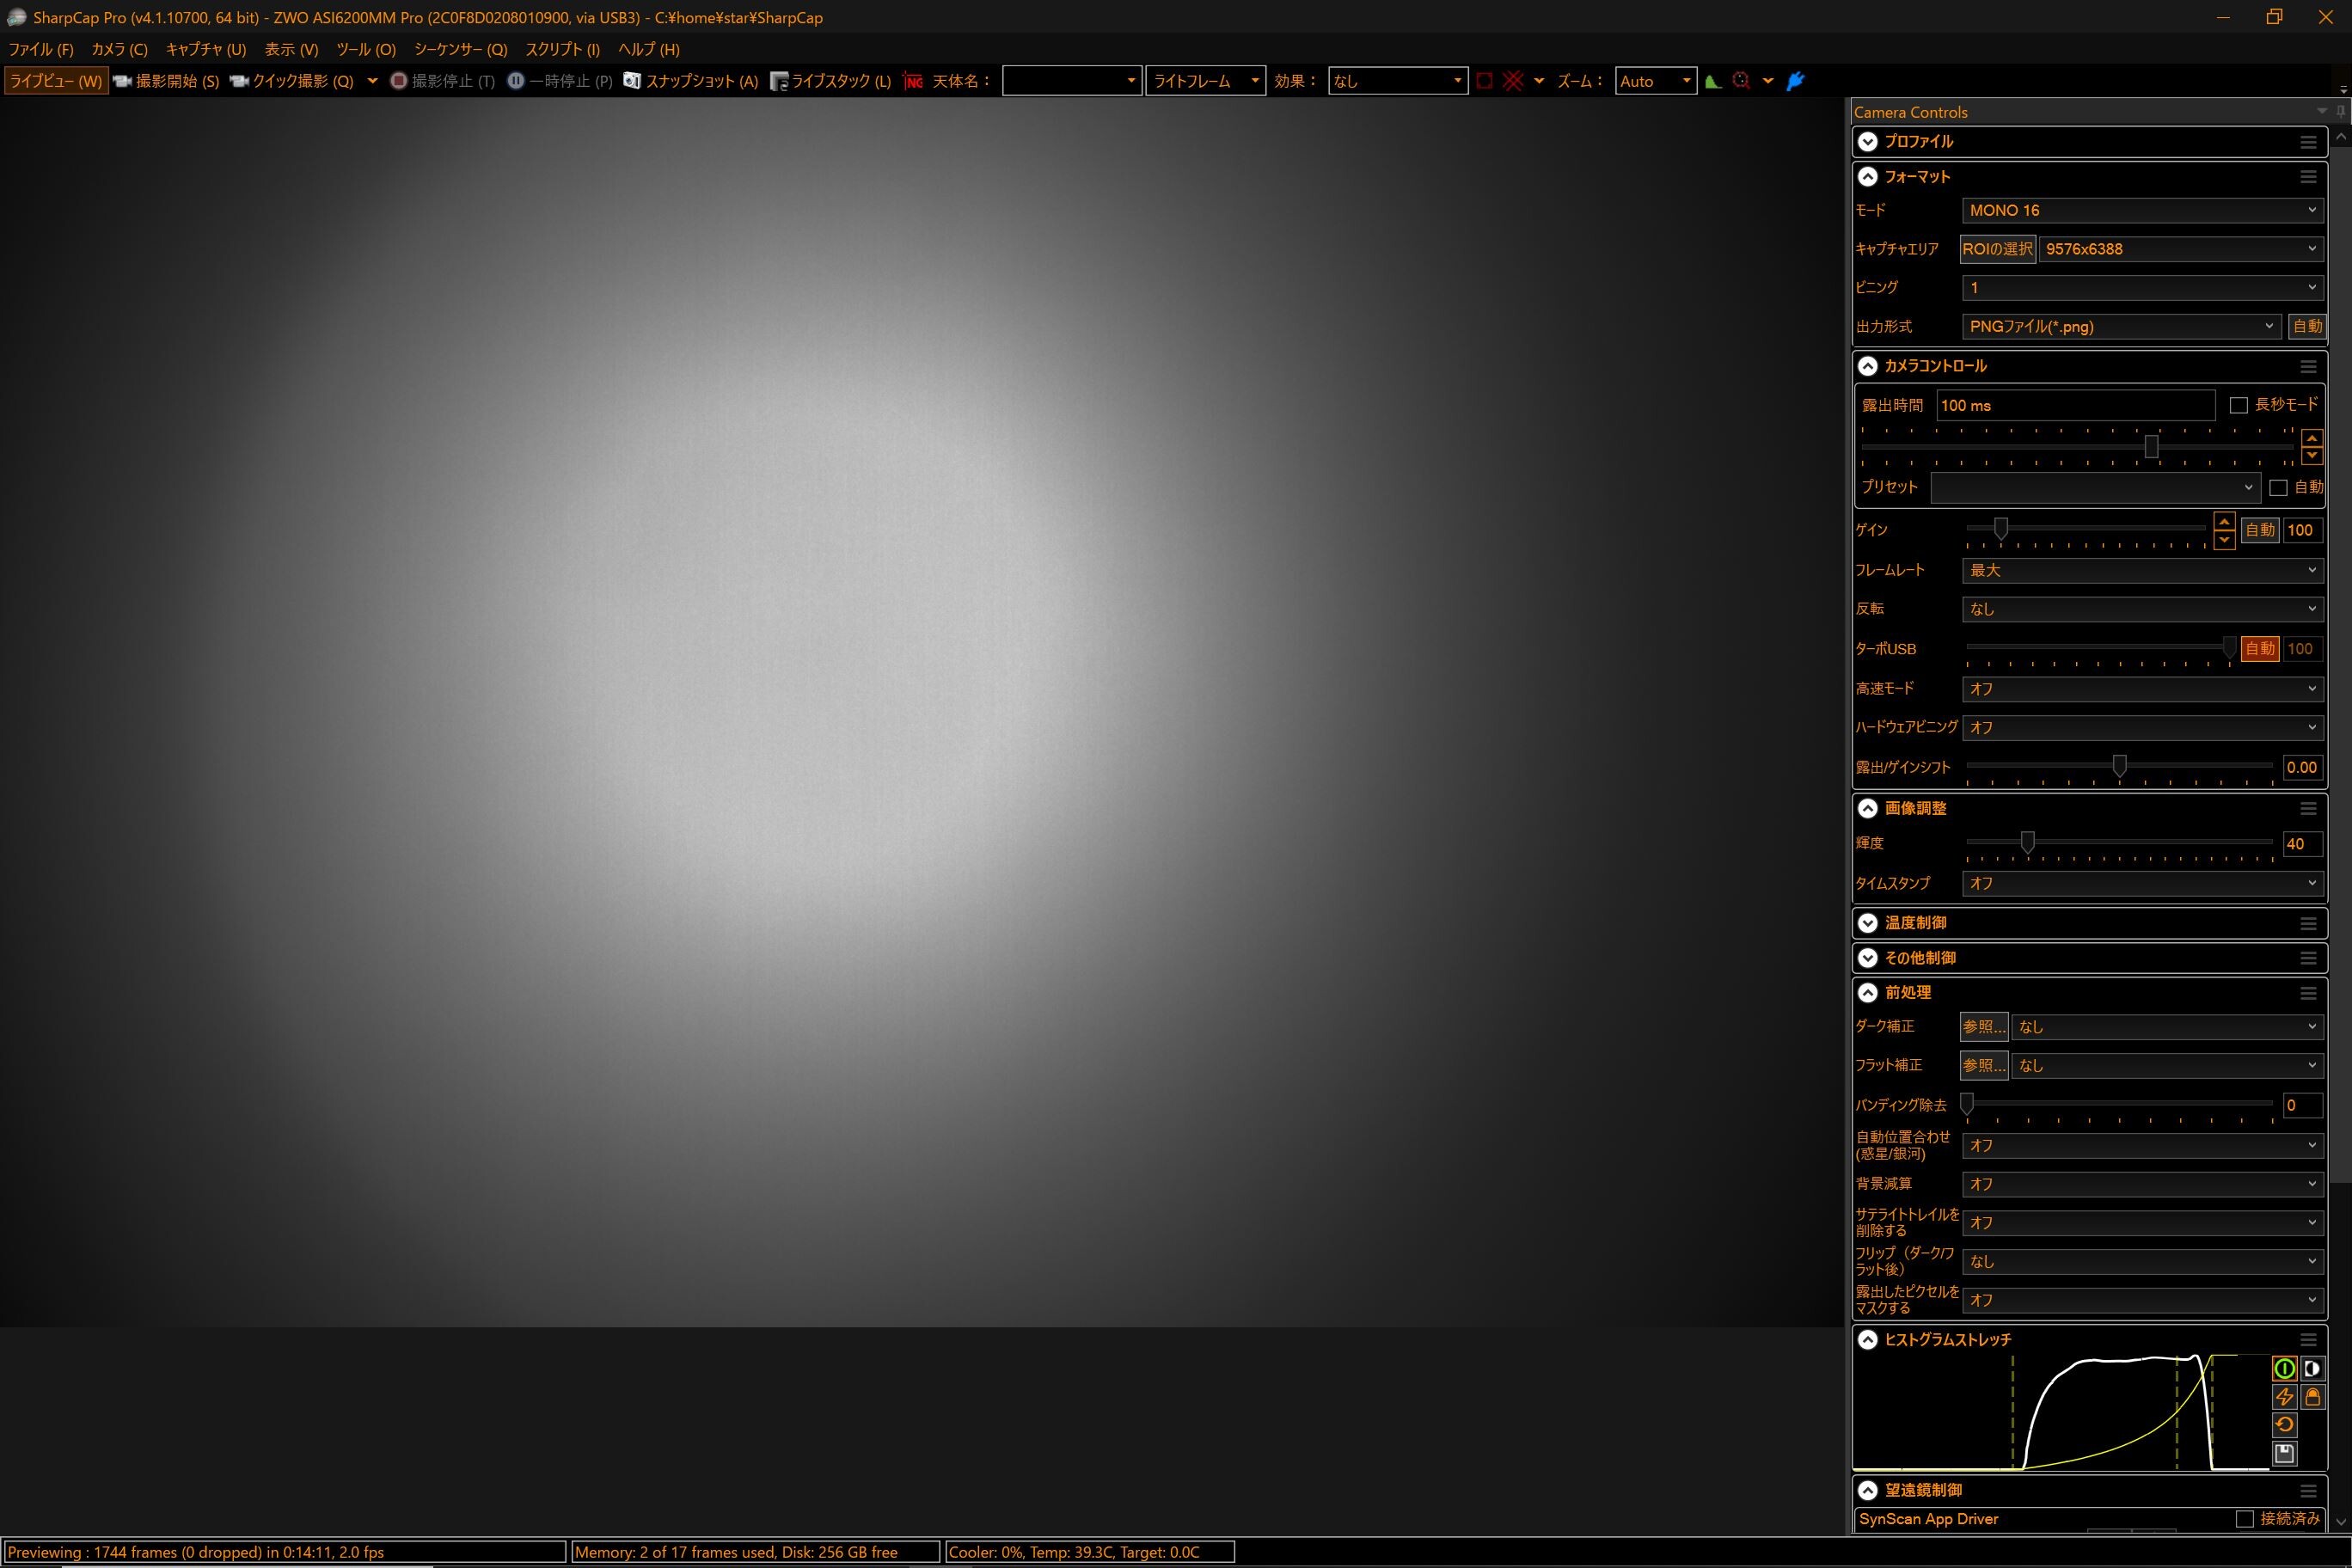The height and width of the screenshot is (1568, 2352).
Task: Click the ROIの選択 button
Action: [x=1997, y=249]
